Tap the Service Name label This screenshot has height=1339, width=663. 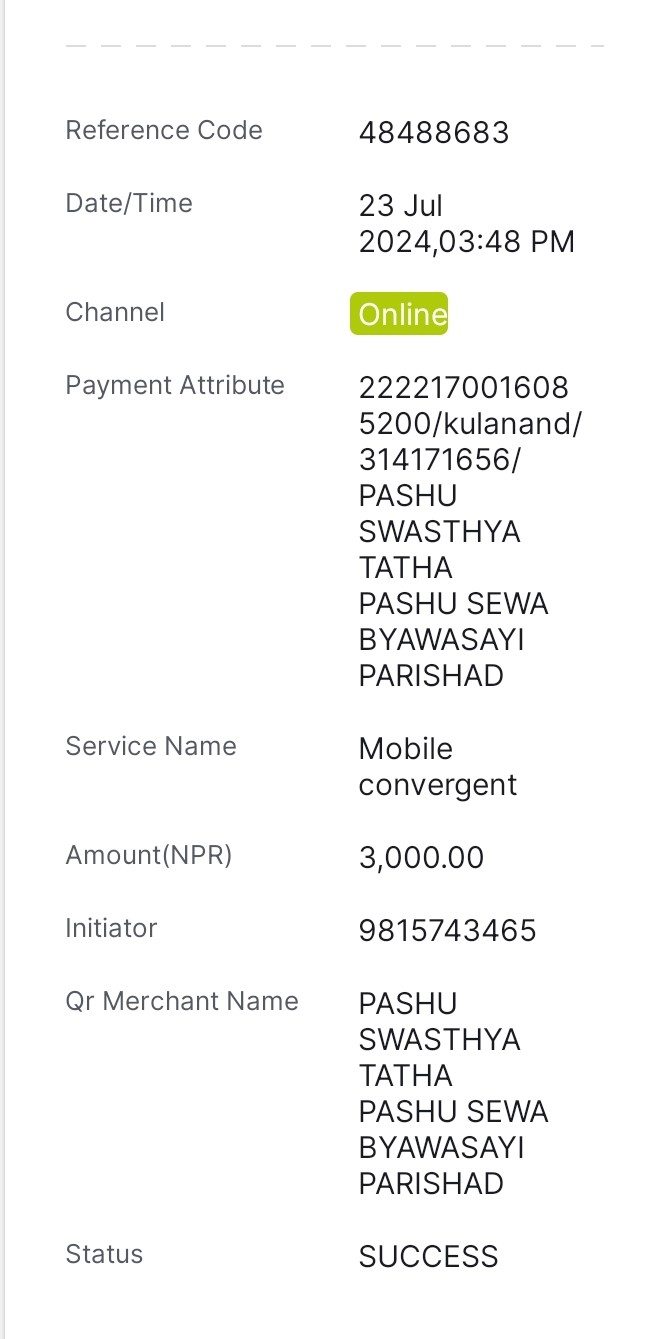click(151, 746)
